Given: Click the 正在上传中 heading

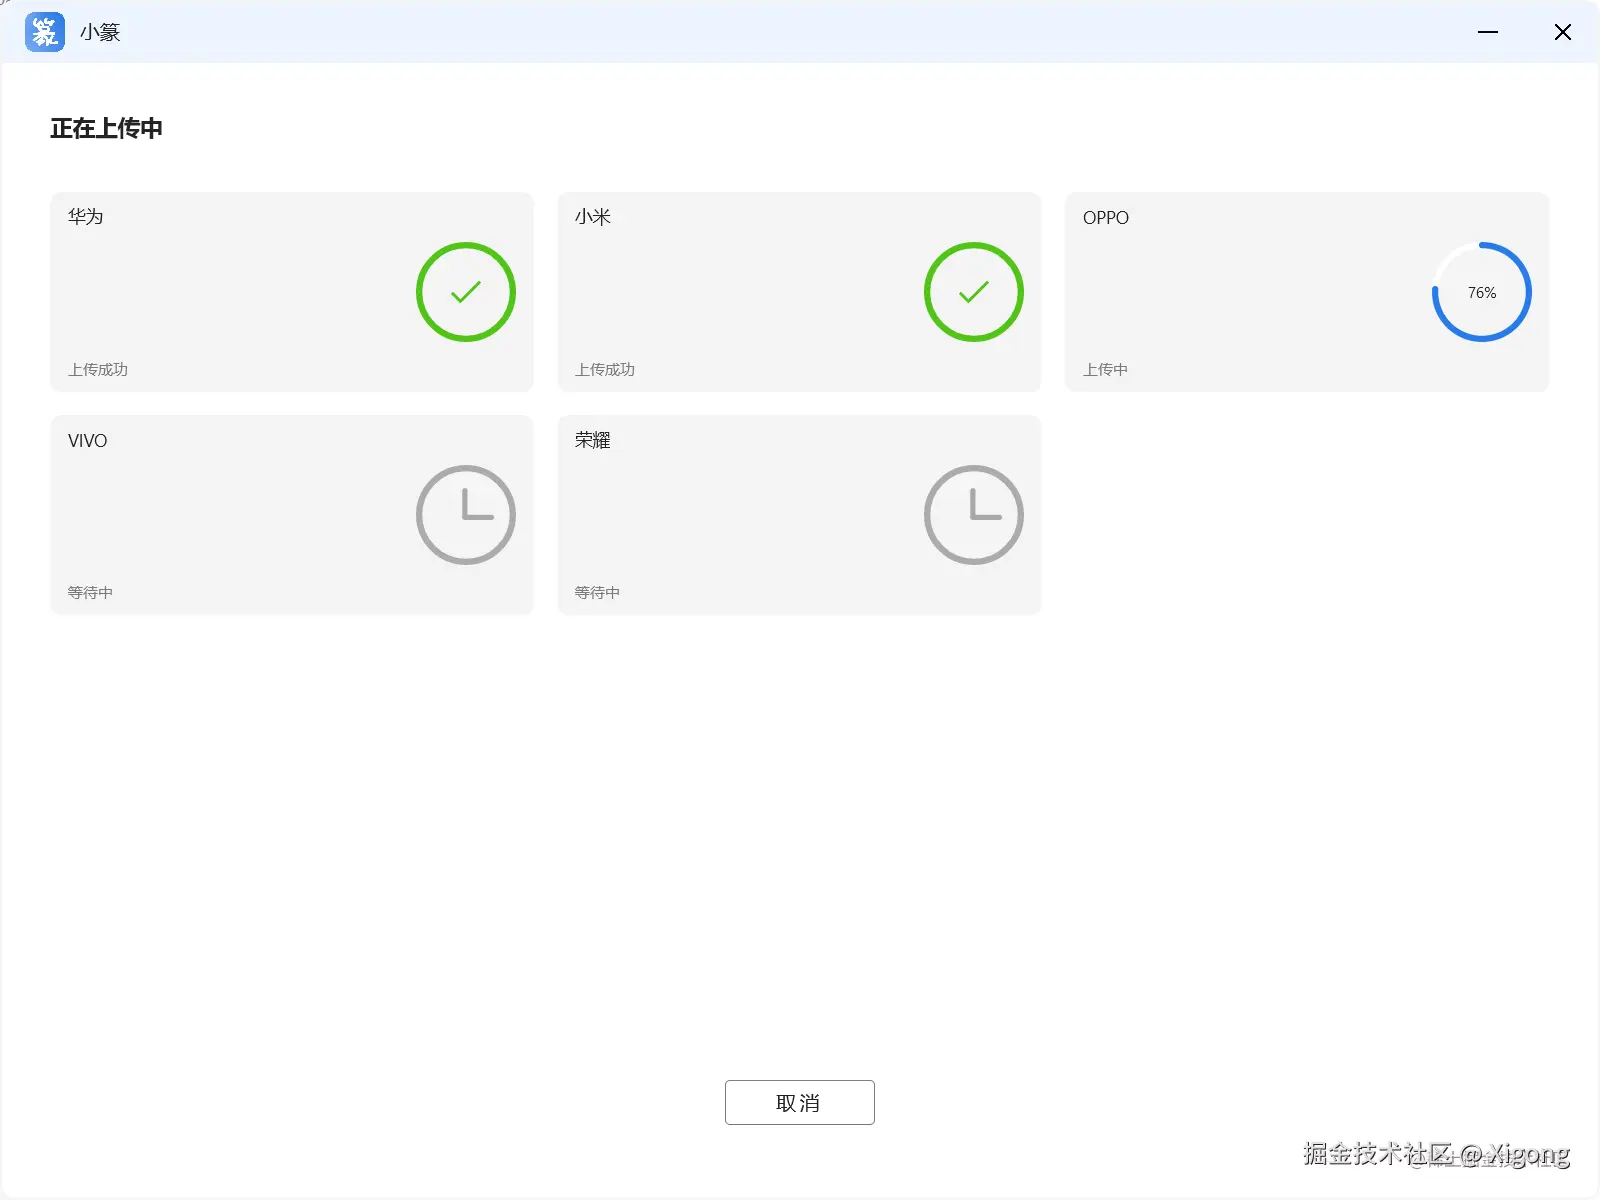Looking at the screenshot, I should click(x=107, y=128).
